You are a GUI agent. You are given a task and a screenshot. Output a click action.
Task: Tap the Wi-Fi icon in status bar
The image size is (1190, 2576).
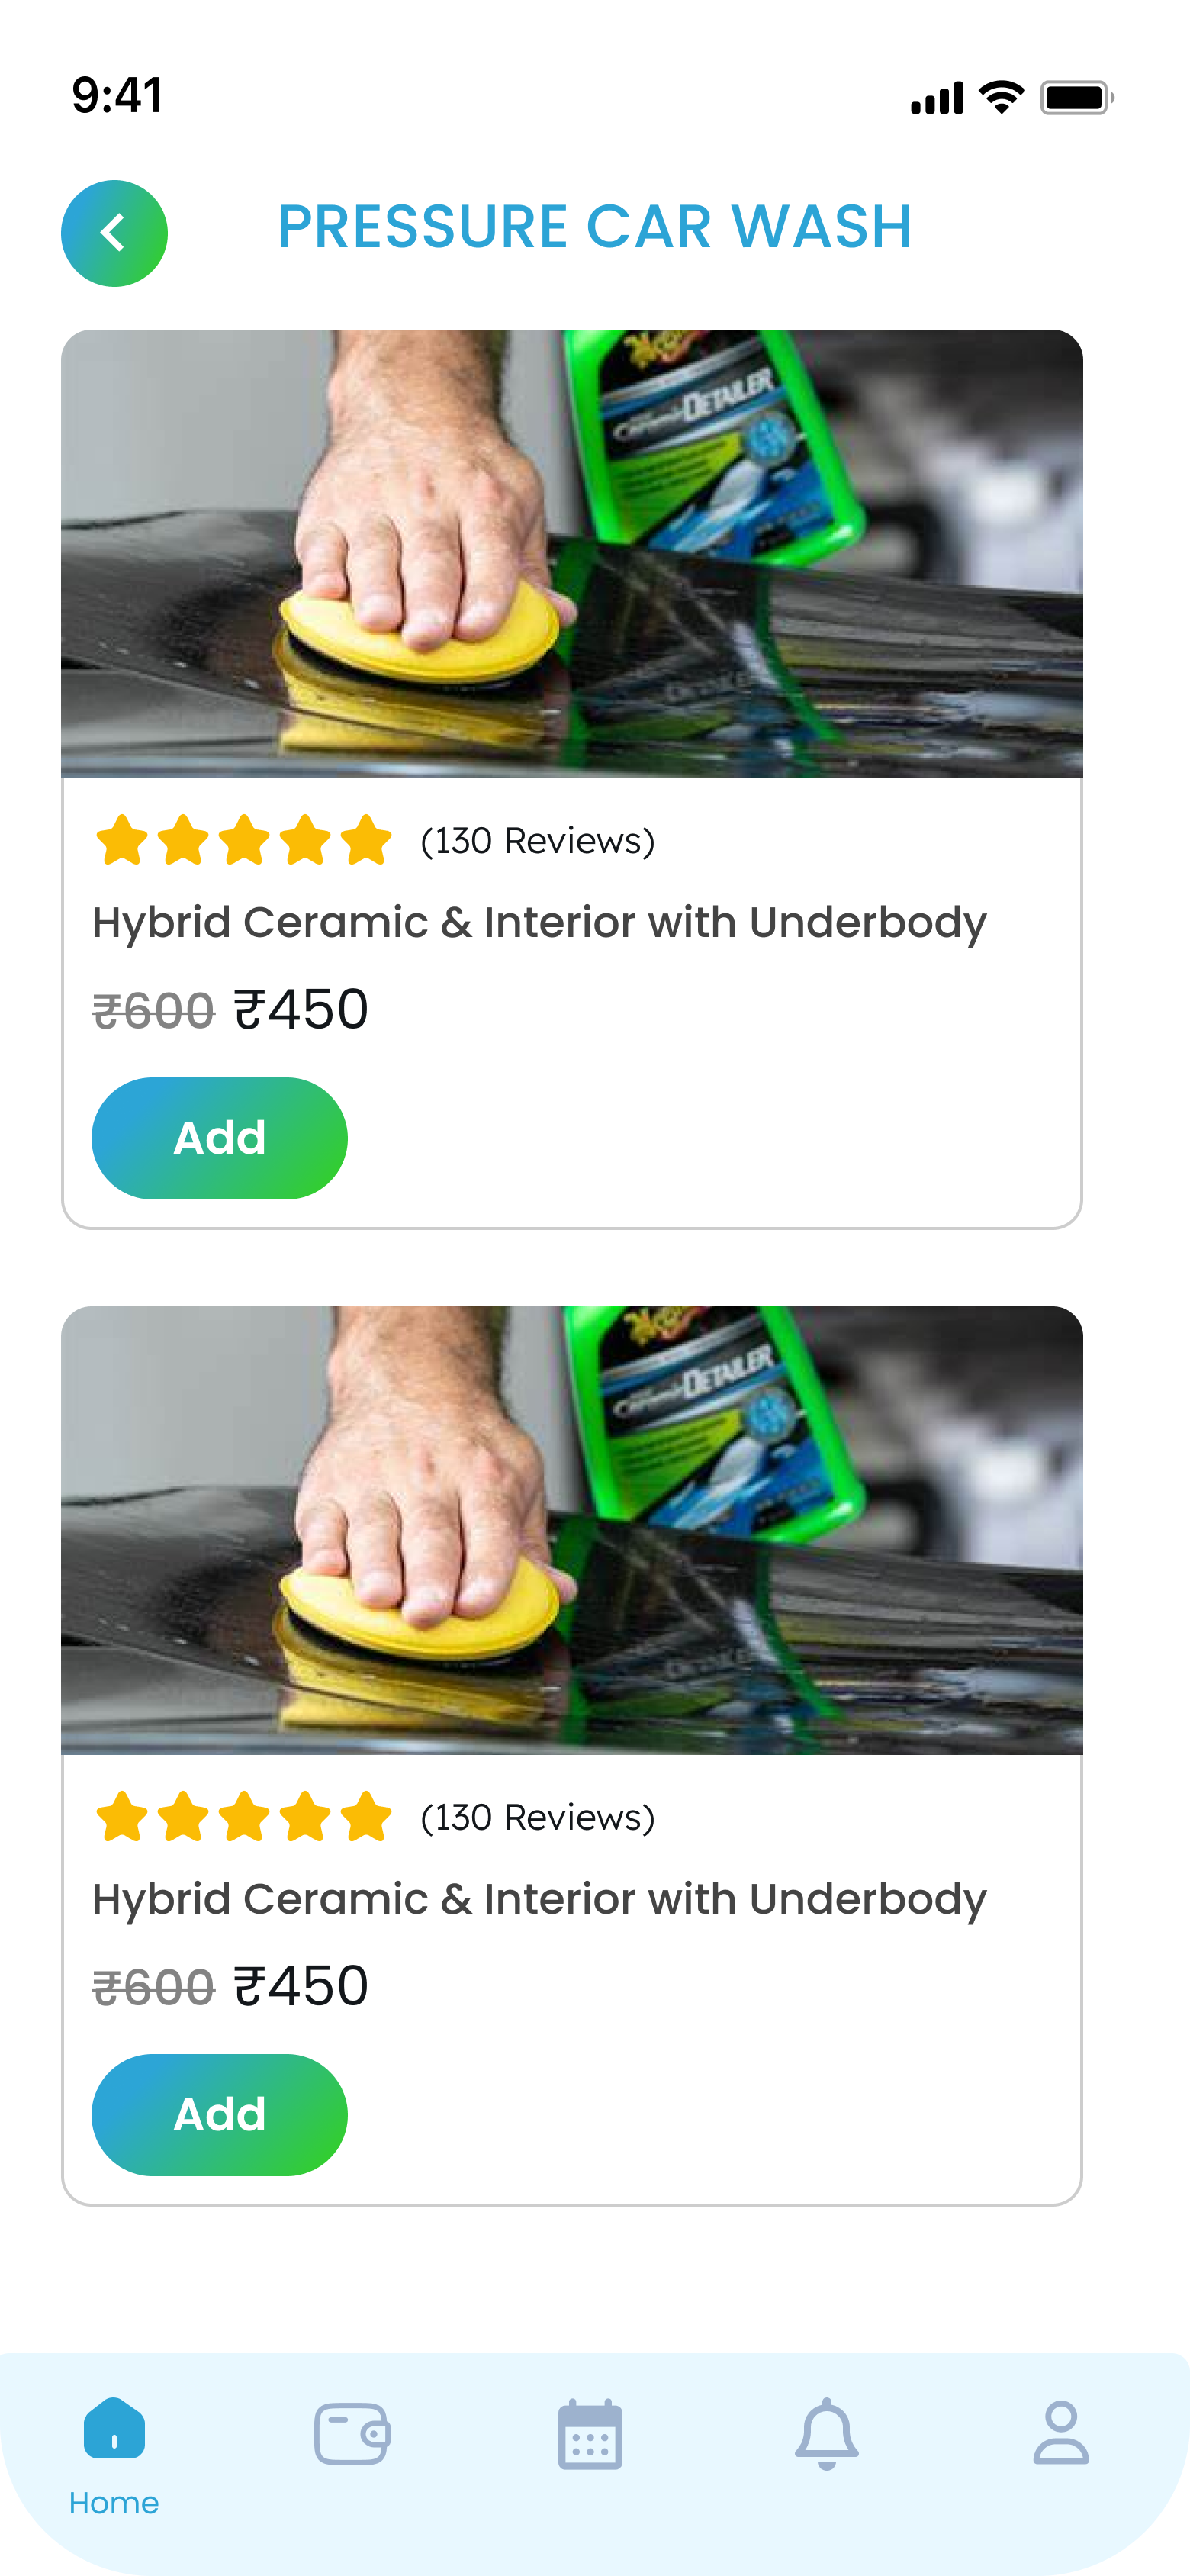[1001, 97]
